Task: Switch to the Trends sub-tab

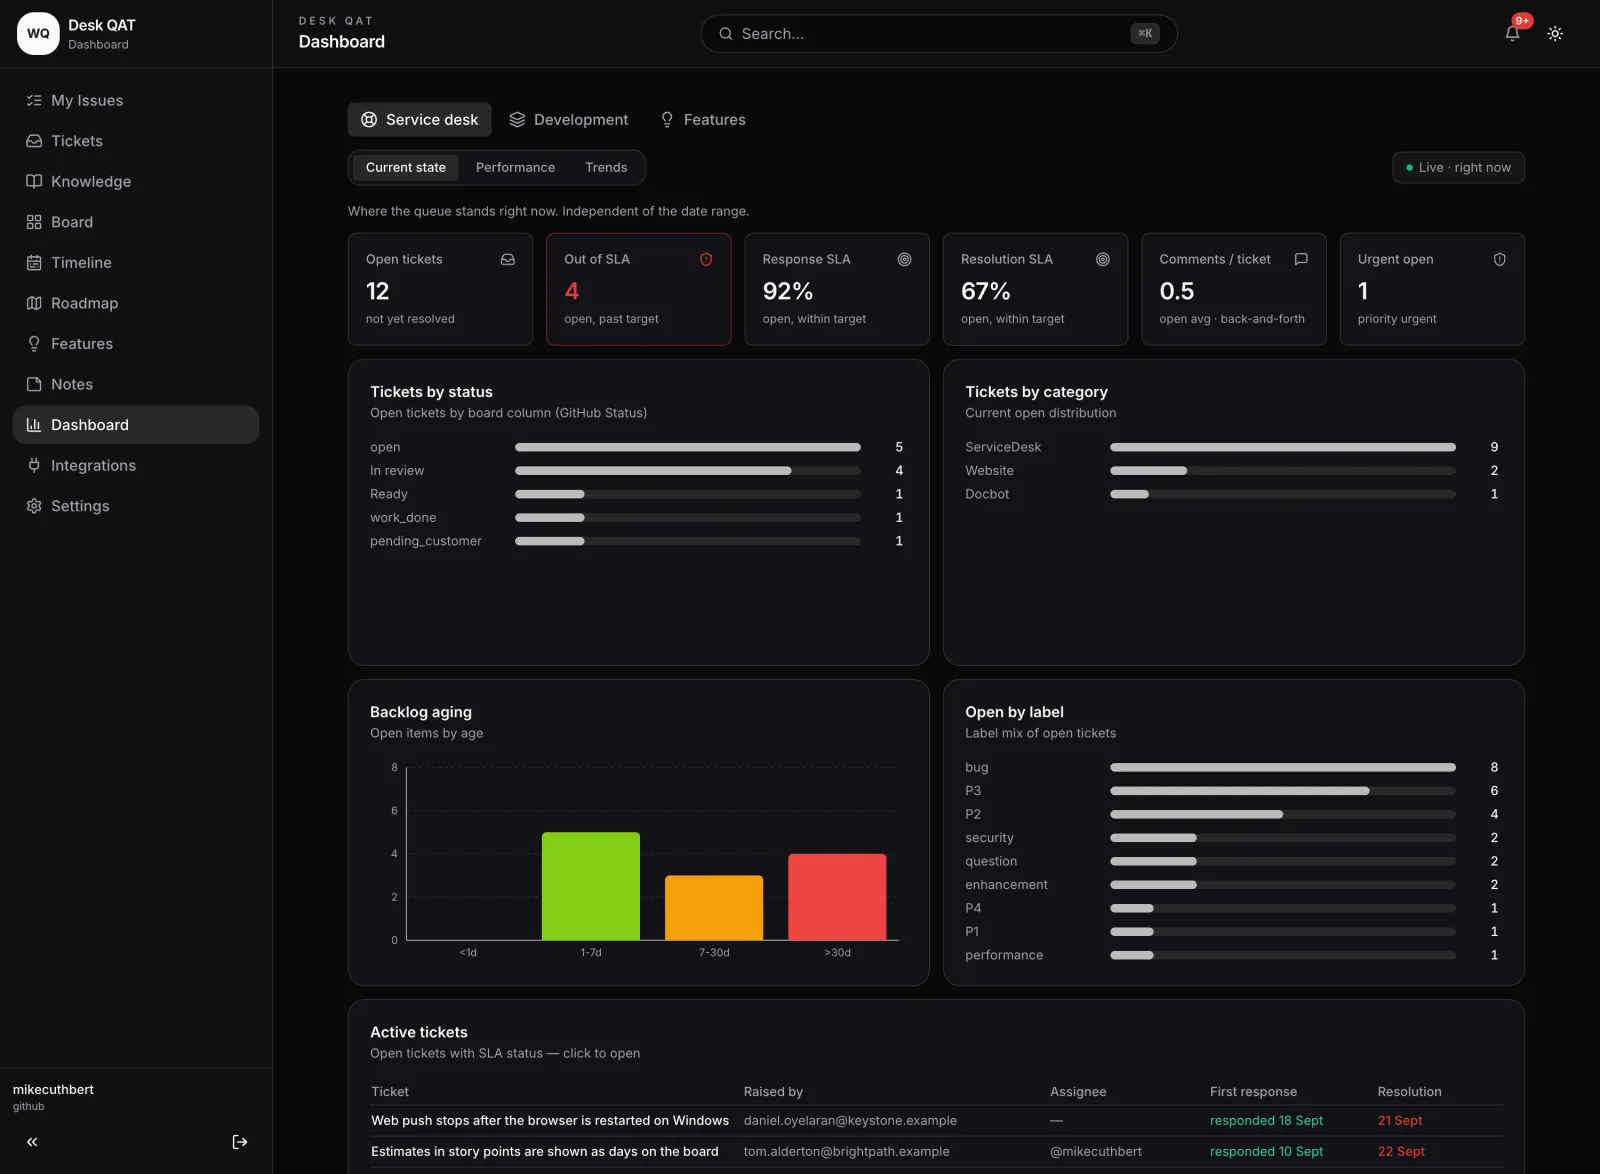Action: [x=606, y=167]
